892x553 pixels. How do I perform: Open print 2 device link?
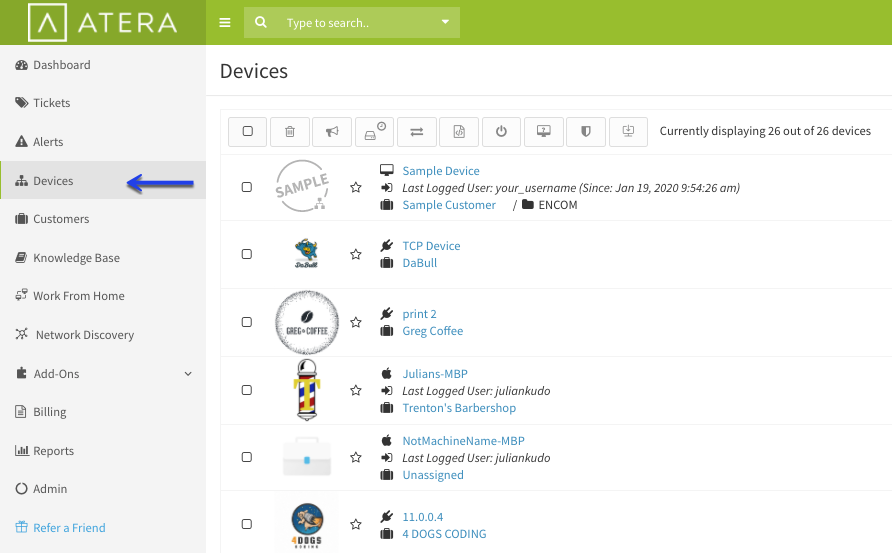419,314
